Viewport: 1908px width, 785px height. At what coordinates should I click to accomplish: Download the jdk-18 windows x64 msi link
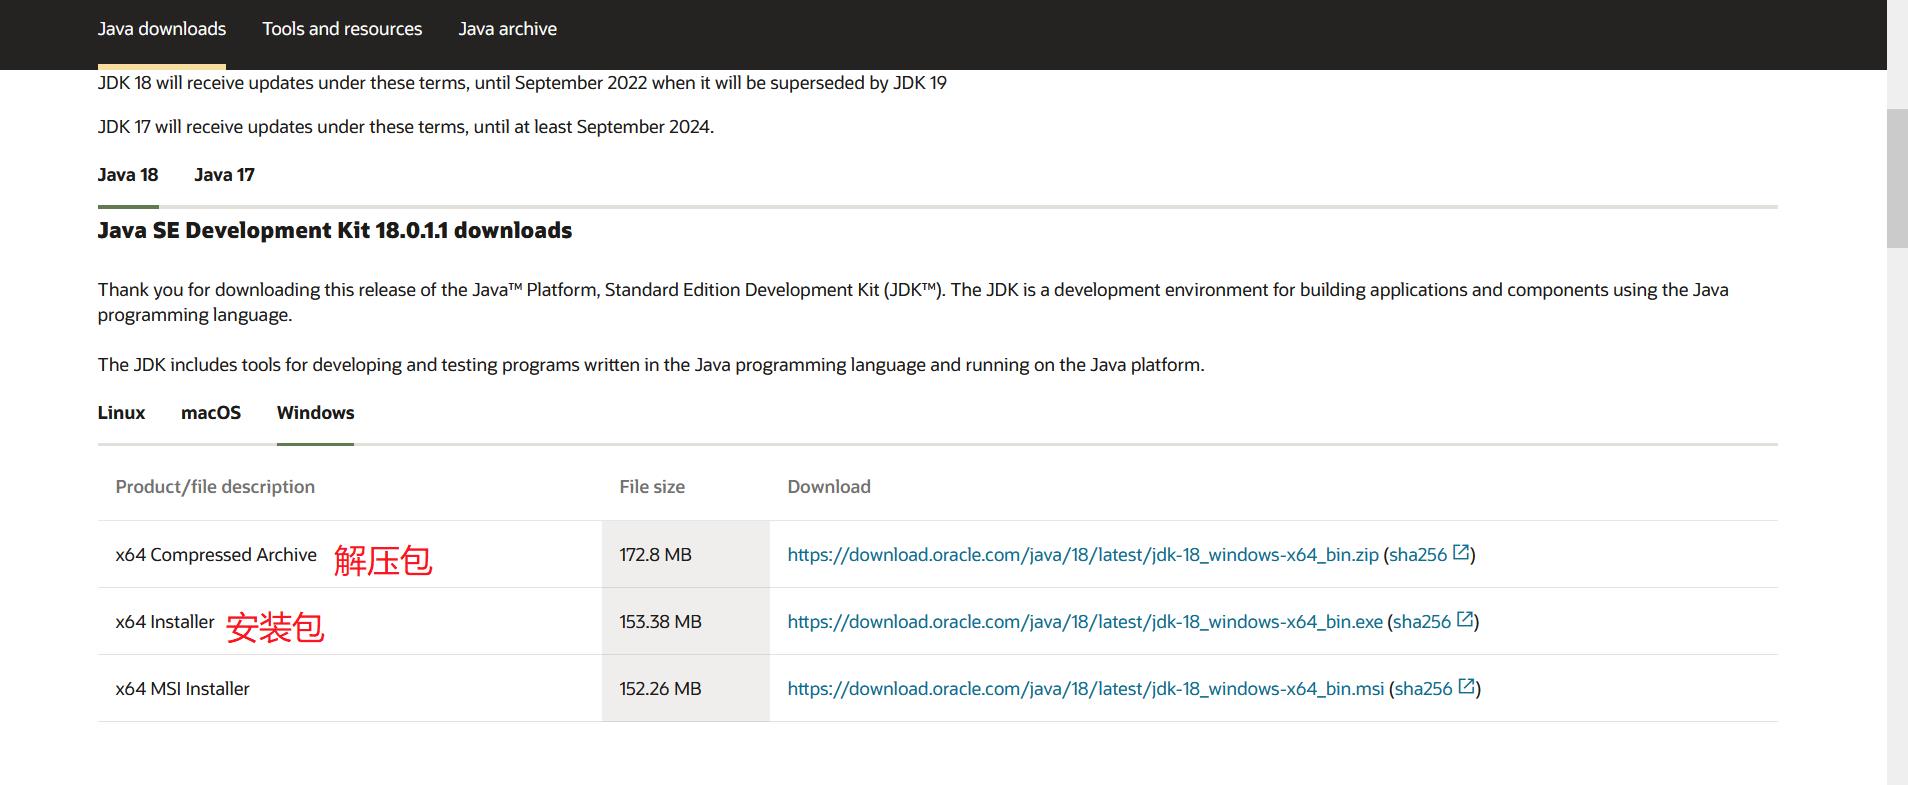pyautogui.click(x=1086, y=689)
